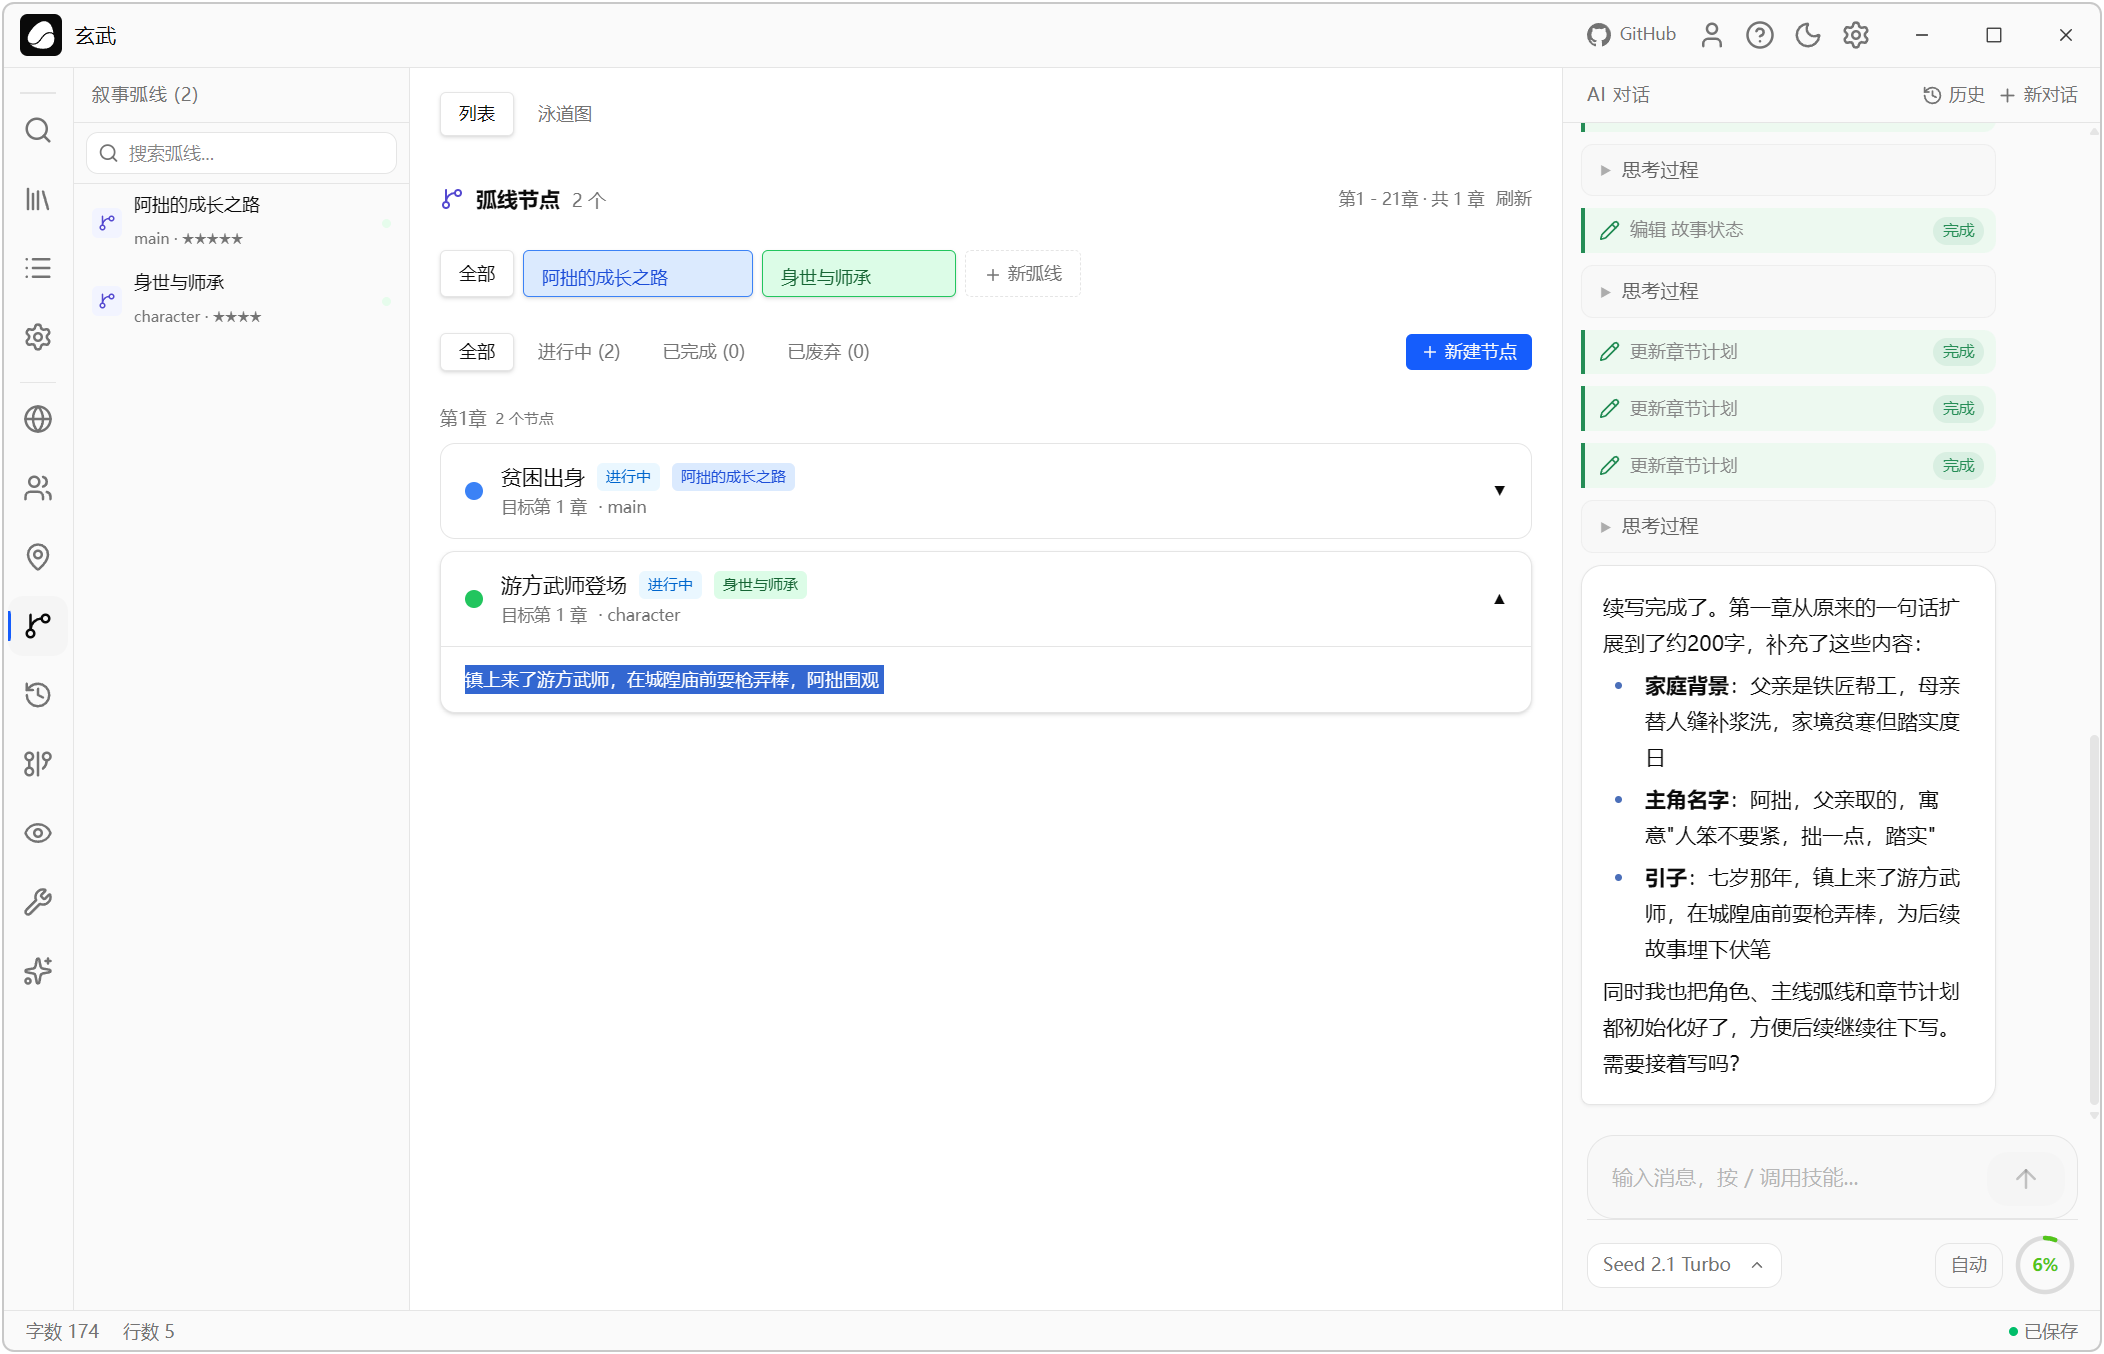Click the 弧线节点 heading branch icon
2104x1354 pixels.
point(452,199)
